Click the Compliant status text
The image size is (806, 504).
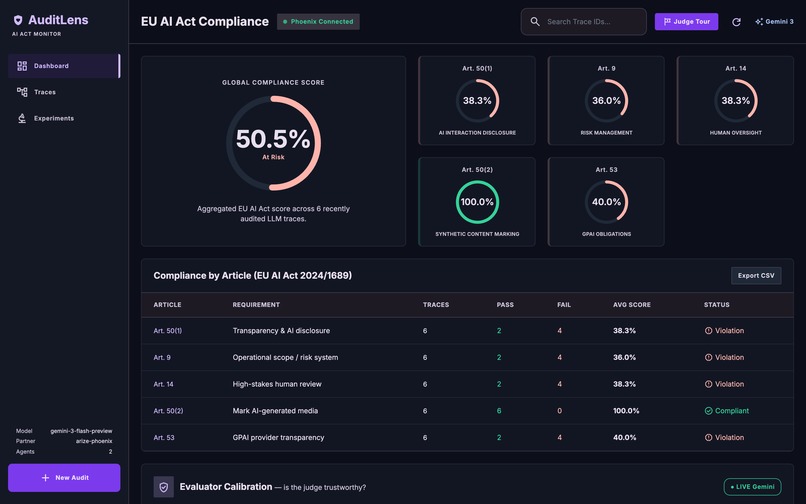point(732,411)
